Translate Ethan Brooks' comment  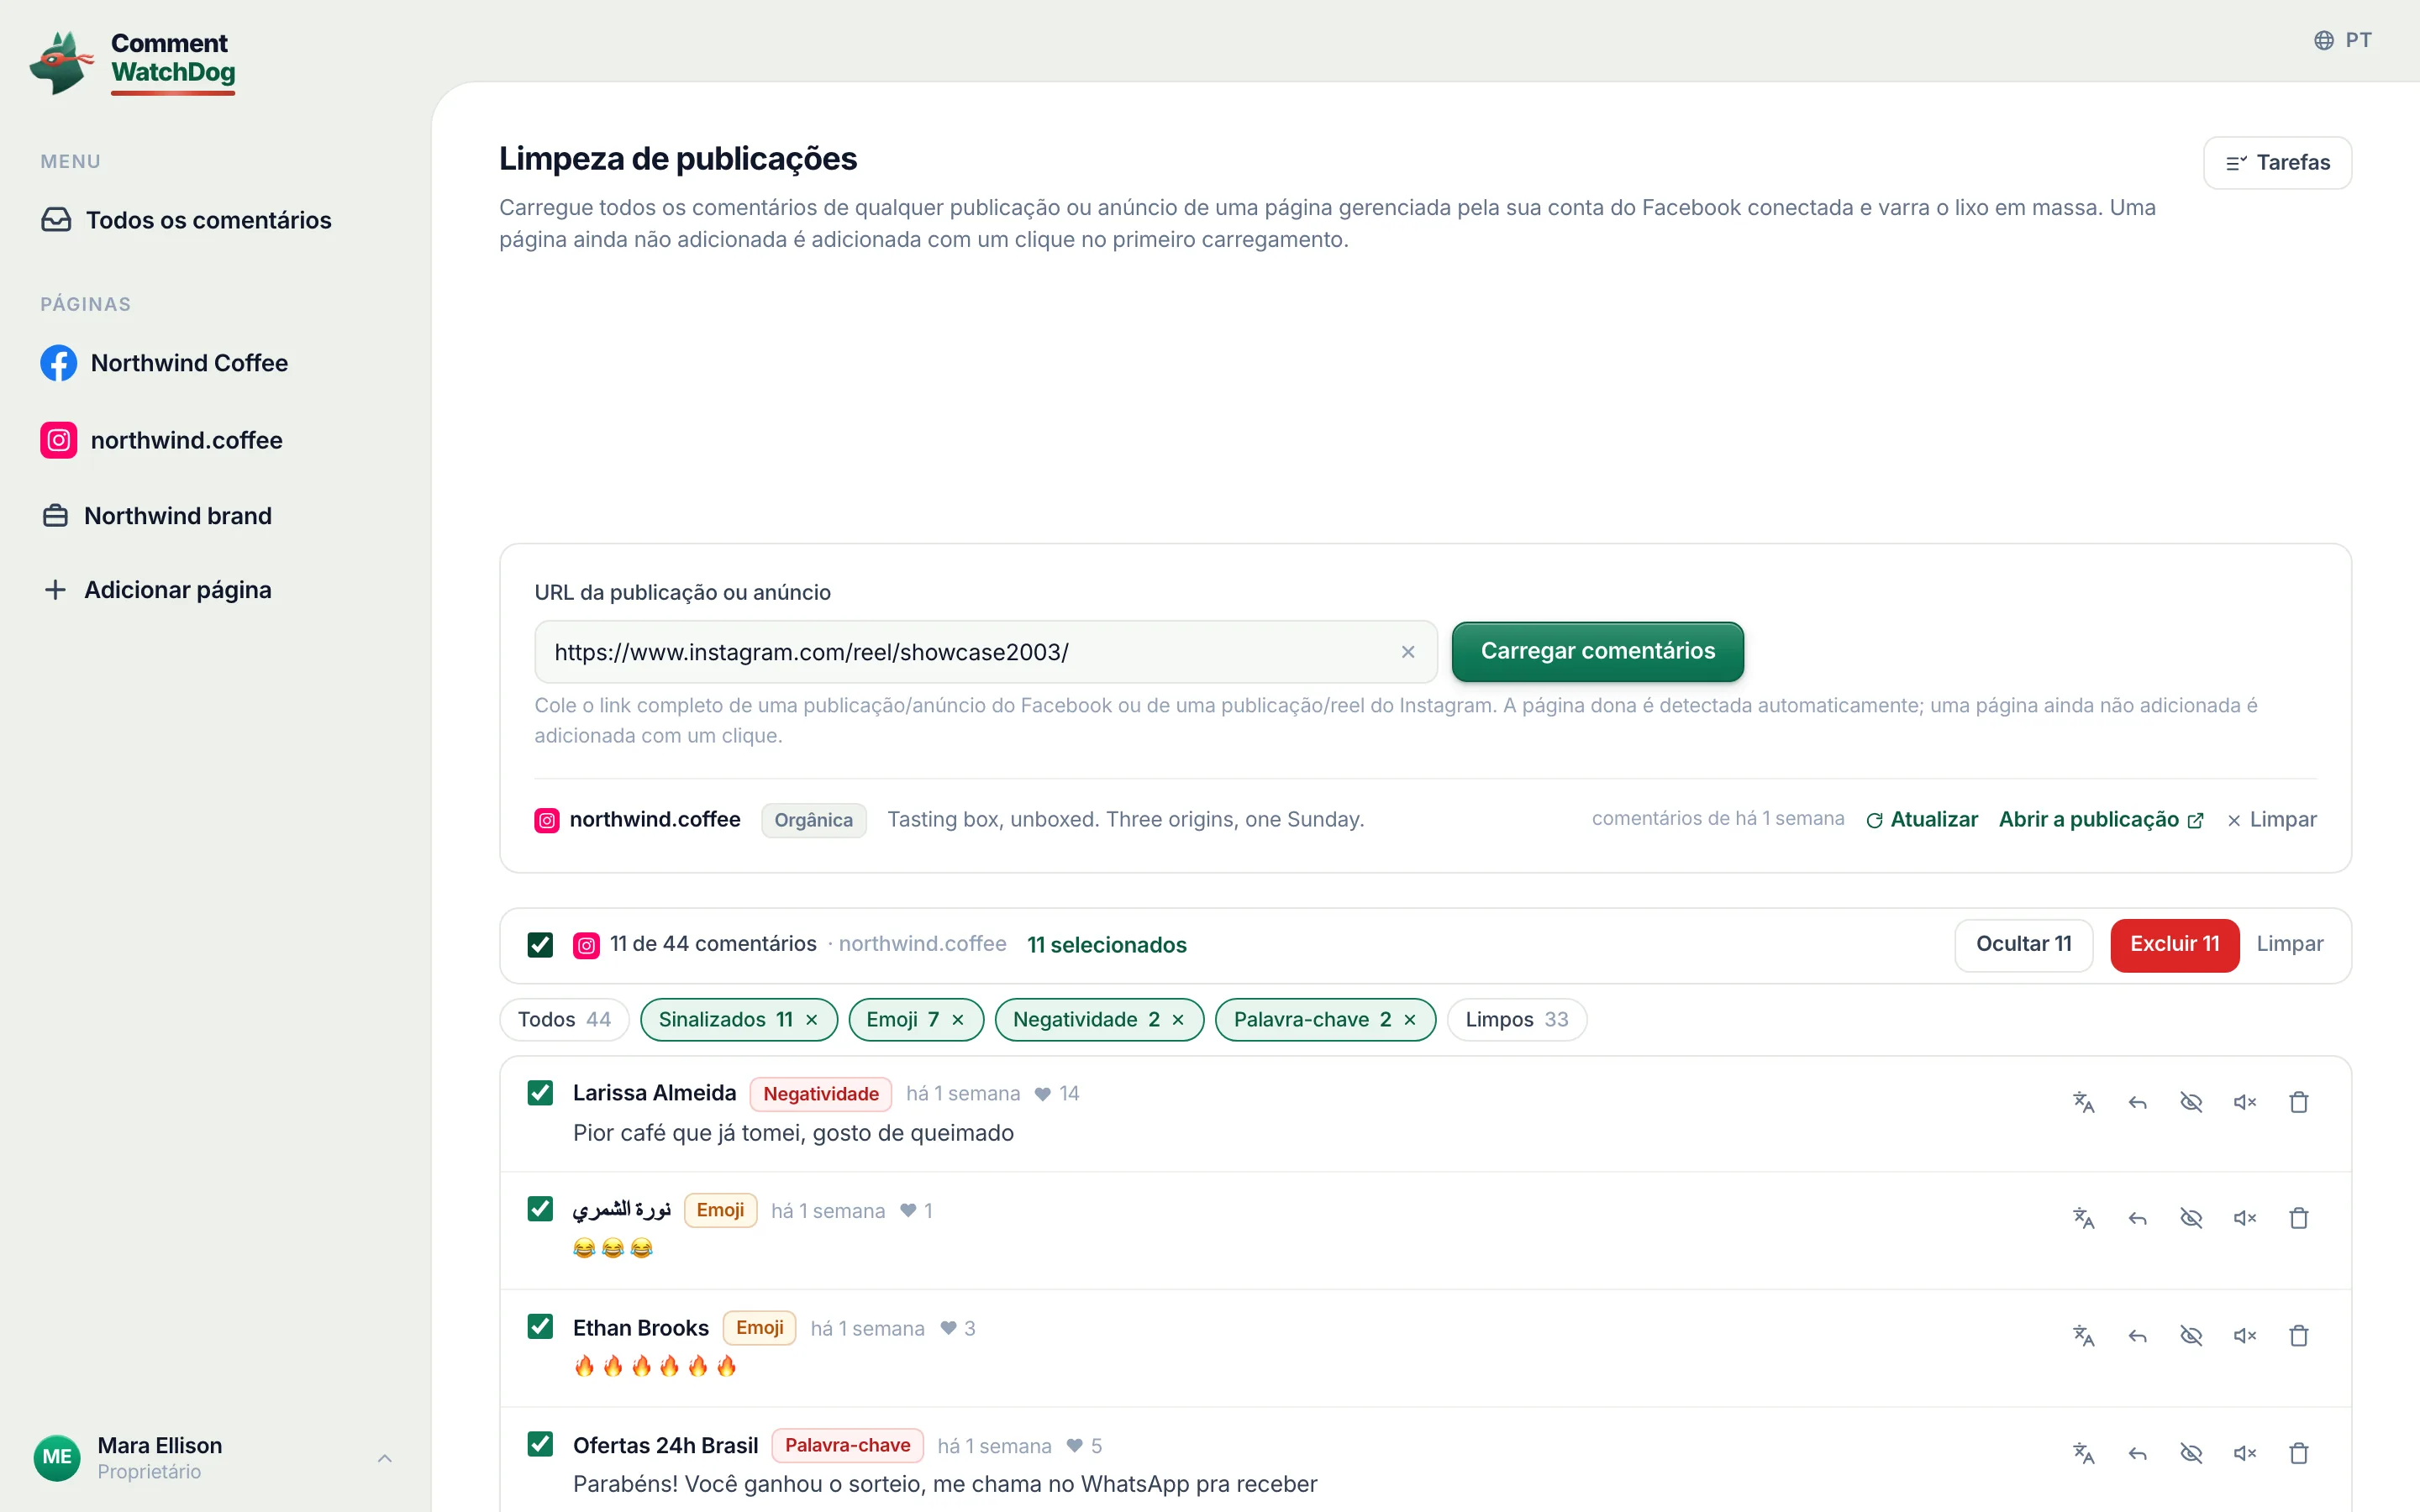point(2083,1336)
